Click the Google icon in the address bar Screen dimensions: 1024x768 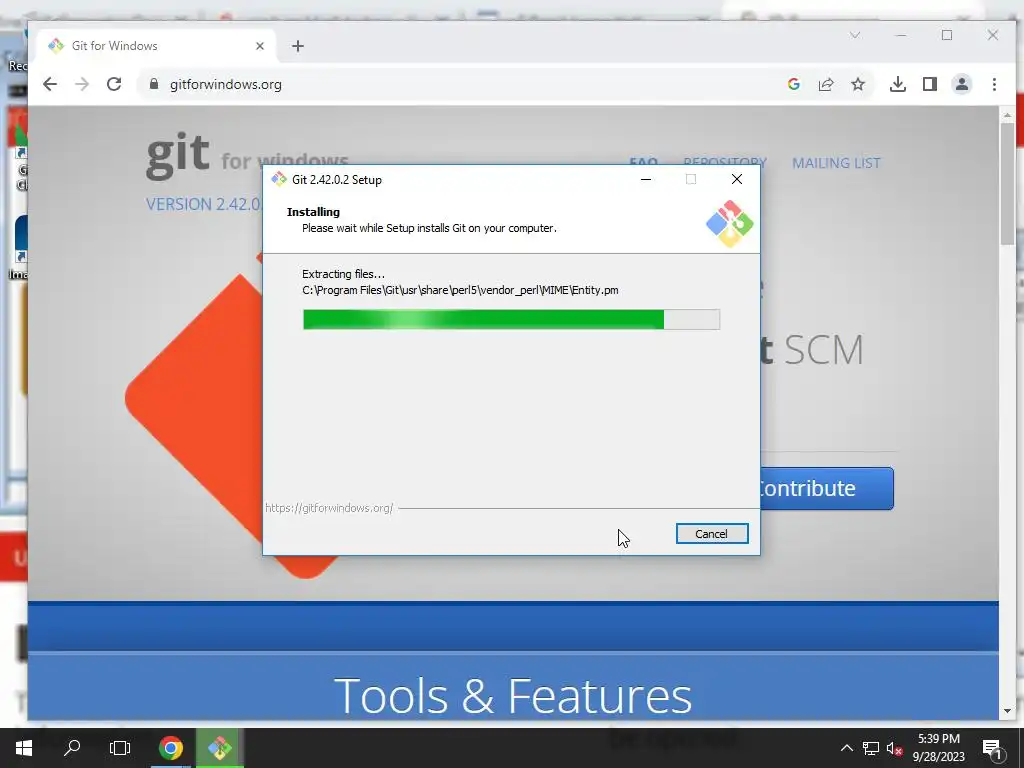click(793, 84)
